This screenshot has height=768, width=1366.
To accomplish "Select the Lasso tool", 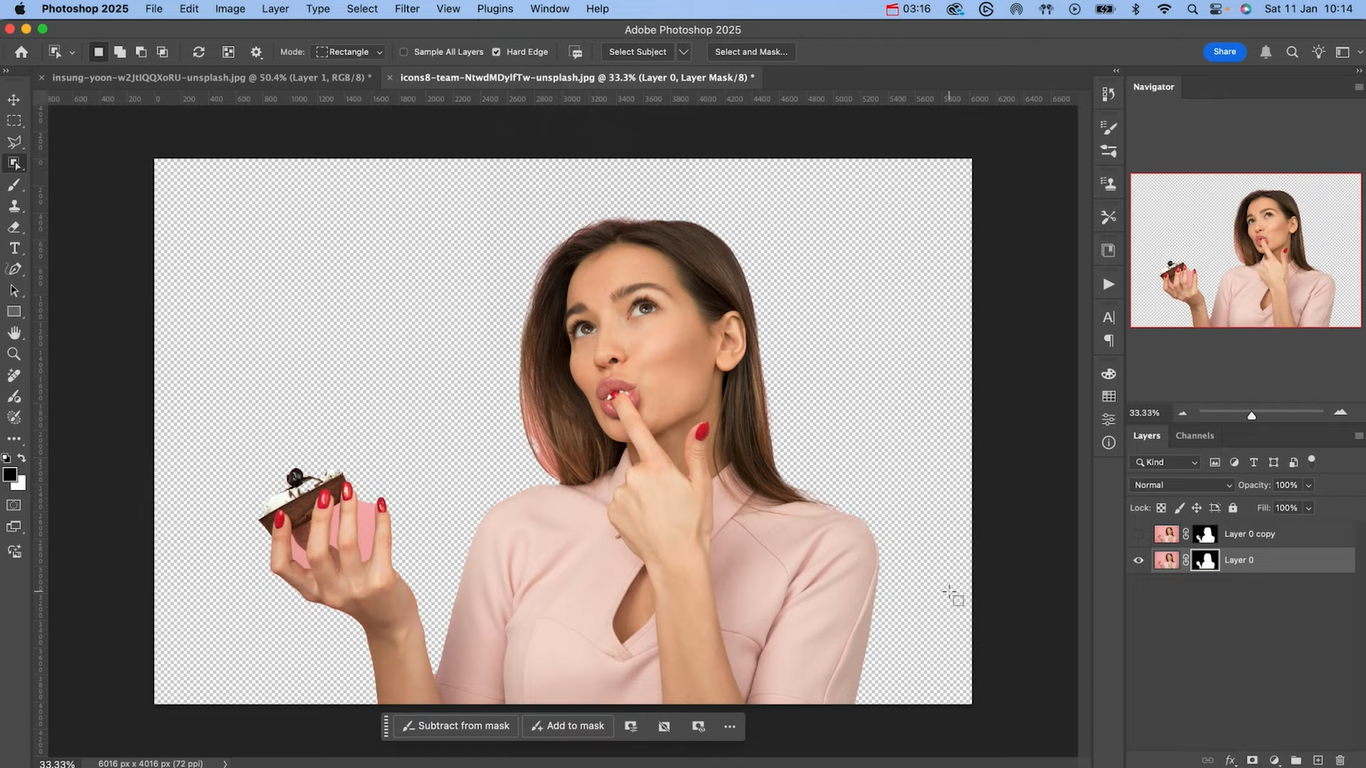I will pyautogui.click(x=14, y=140).
